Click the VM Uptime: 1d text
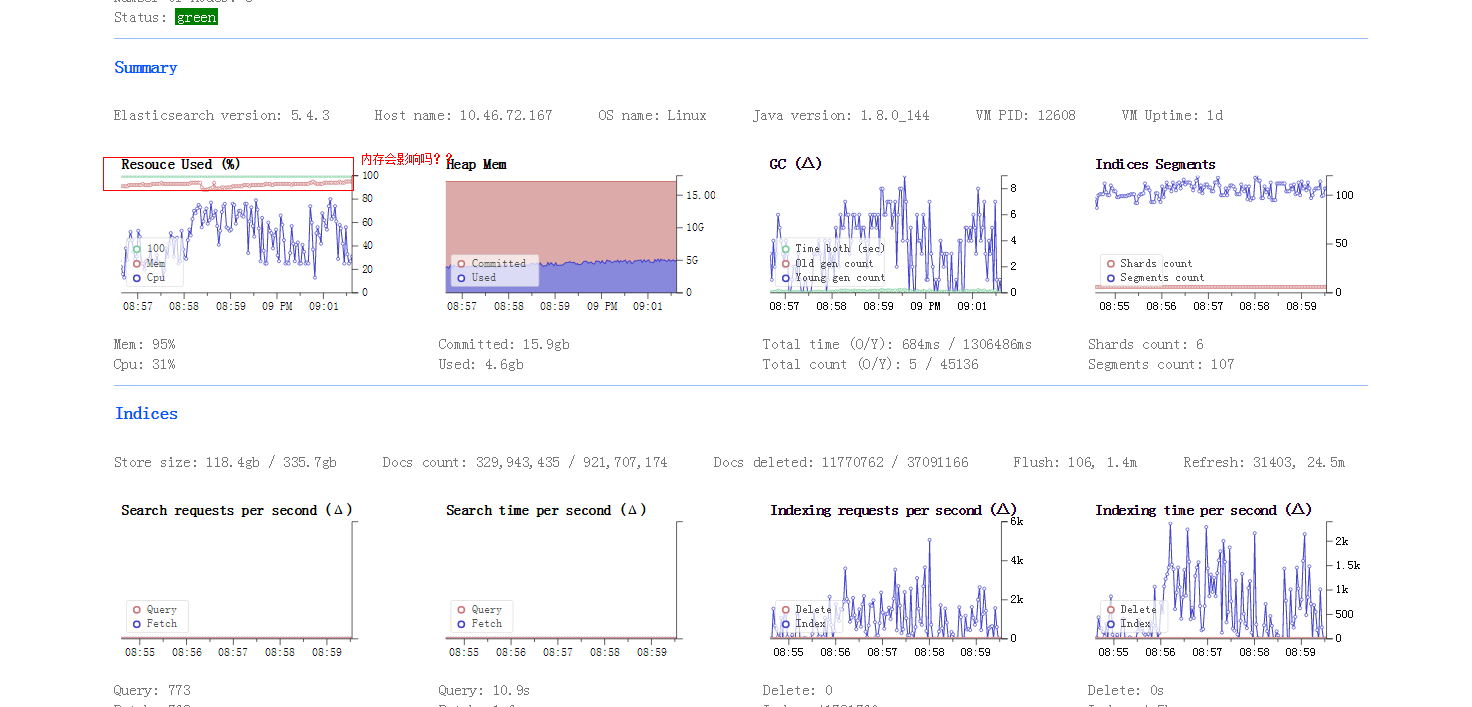The height and width of the screenshot is (707, 1472). (x=1172, y=116)
